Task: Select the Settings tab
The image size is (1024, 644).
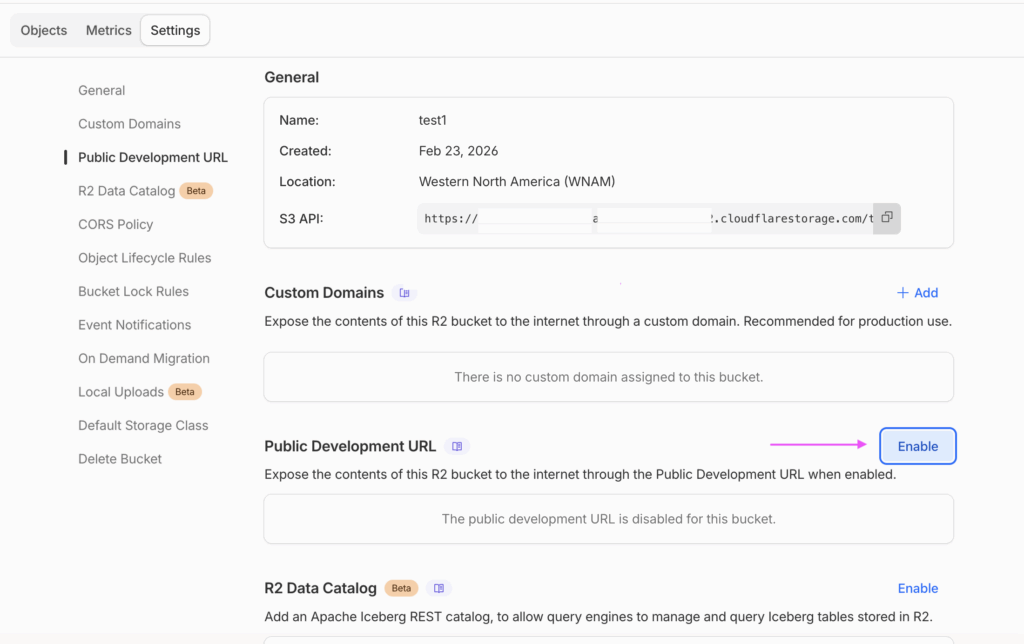Action: pos(175,30)
